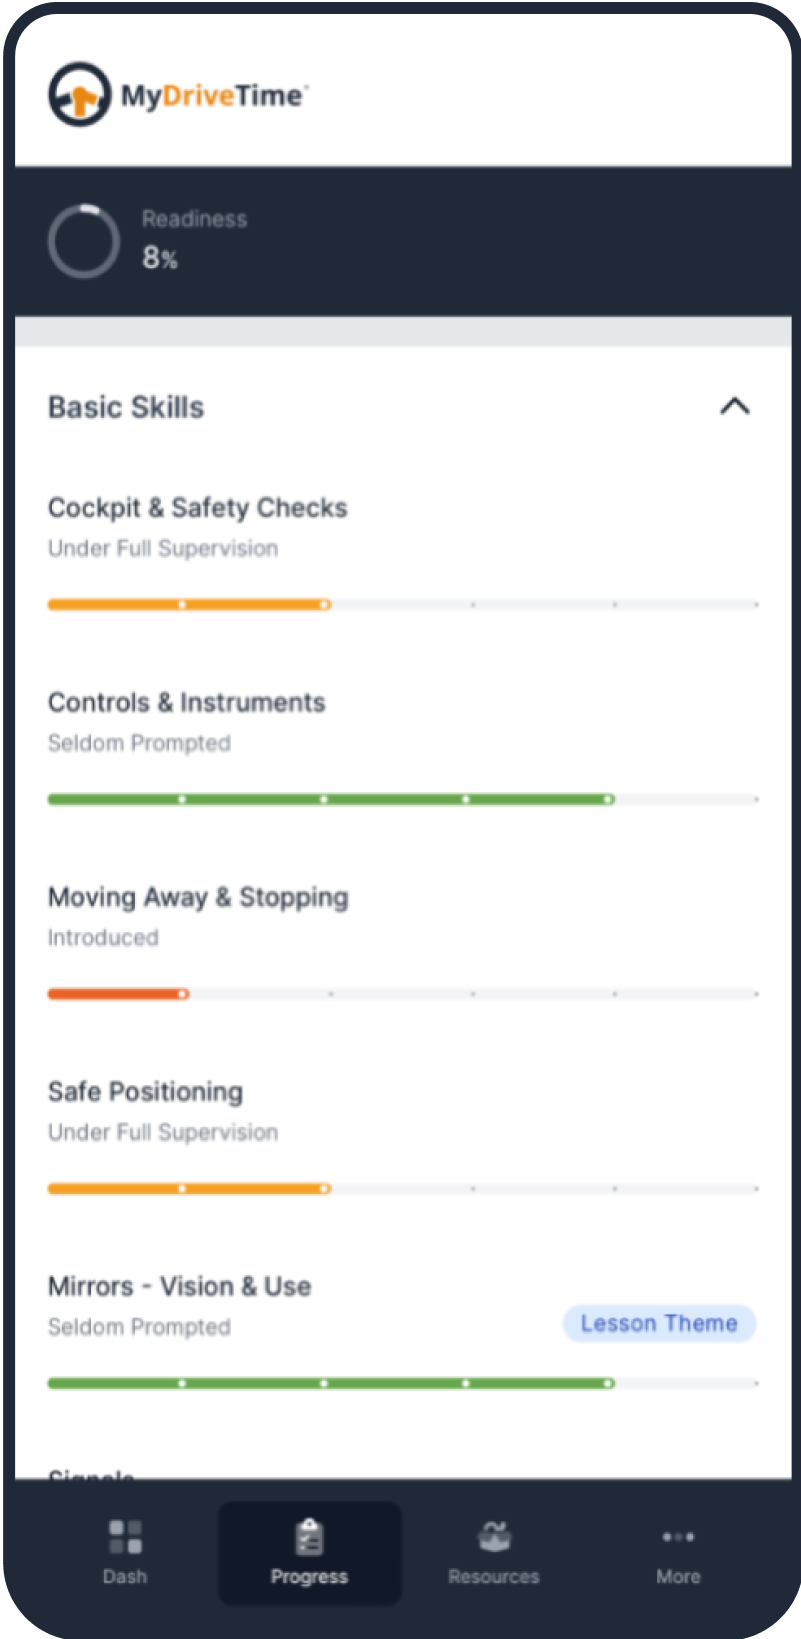Click the Basic Skills section heading
The height and width of the screenshot is (1639, 801).
point(126,407)
